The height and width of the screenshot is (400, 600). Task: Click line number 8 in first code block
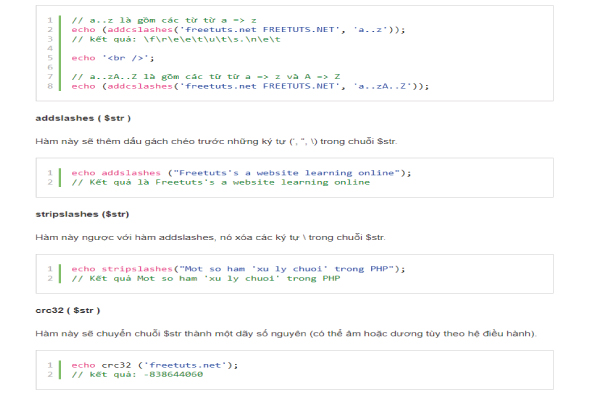click(x=49, y=86)
